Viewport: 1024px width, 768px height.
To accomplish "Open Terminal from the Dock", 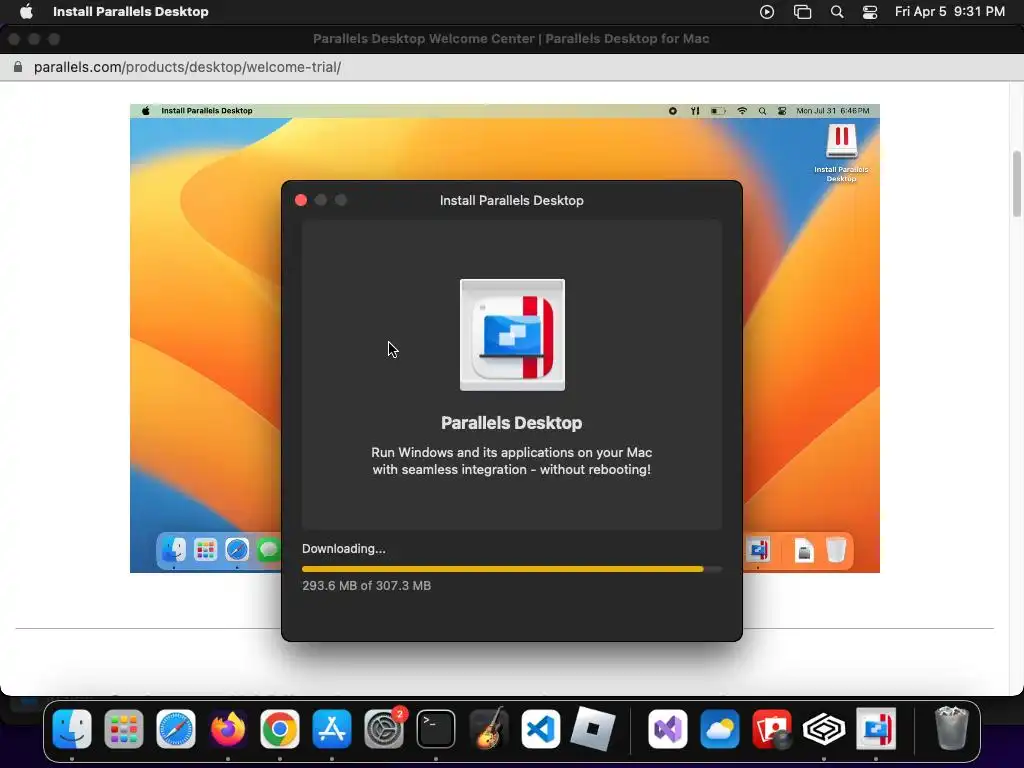I will (436, 729).
